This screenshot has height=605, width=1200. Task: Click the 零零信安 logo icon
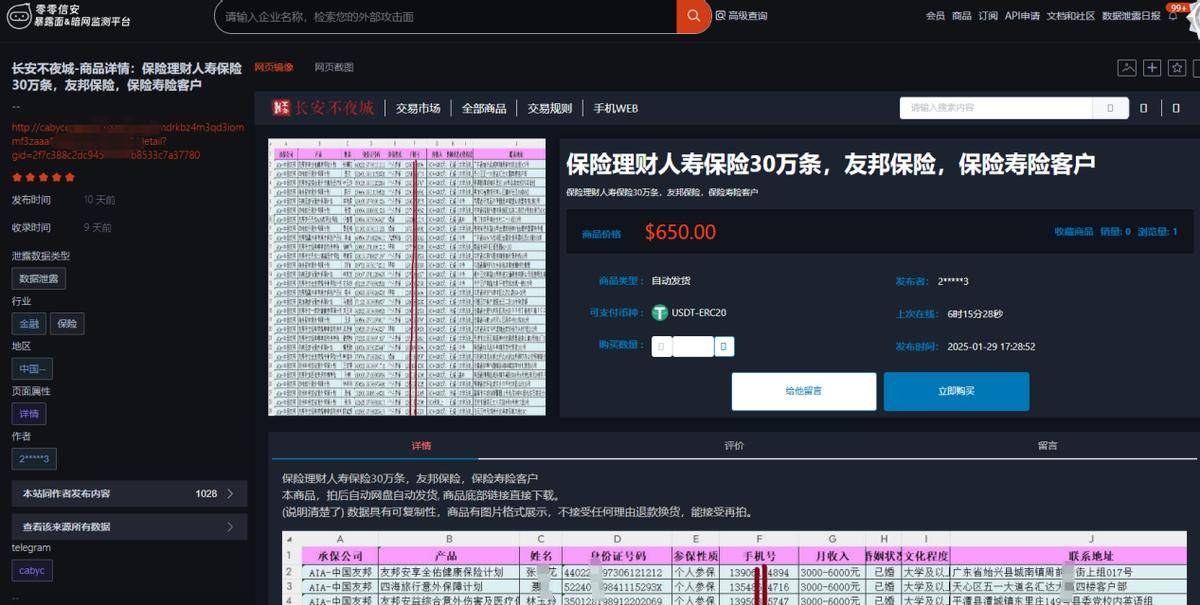18,15
